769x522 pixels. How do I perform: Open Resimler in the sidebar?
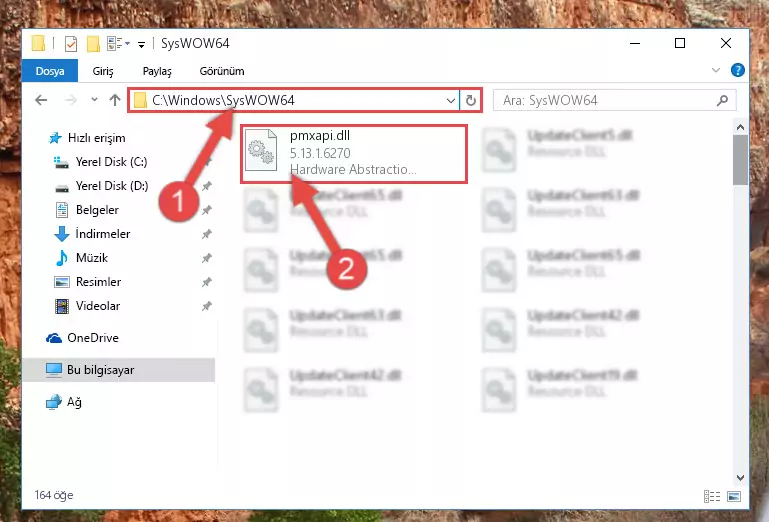88,282
